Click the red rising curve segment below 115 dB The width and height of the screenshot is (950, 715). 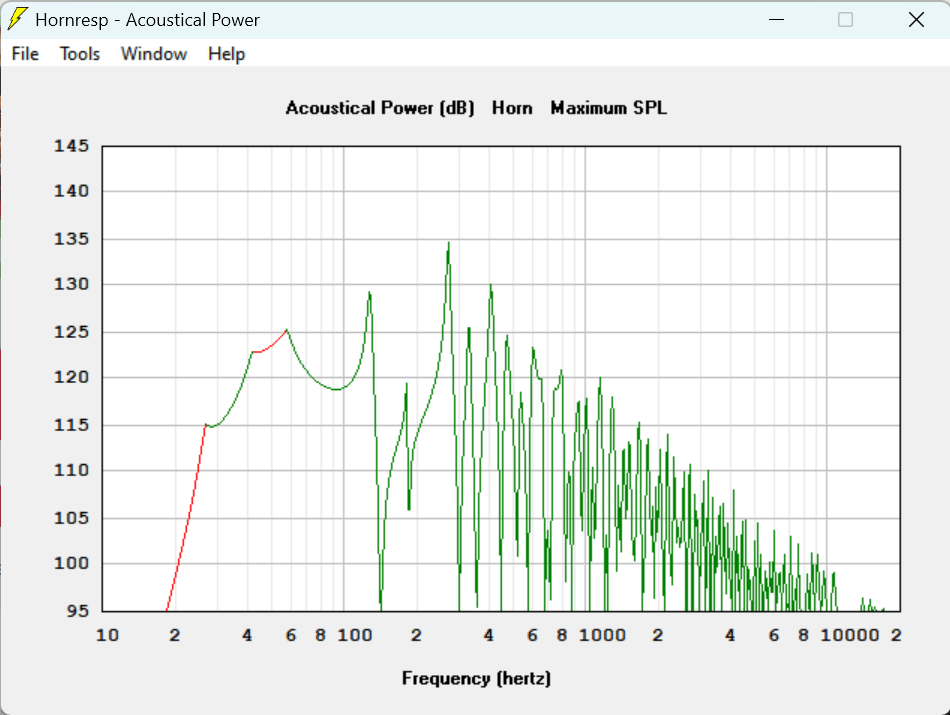pos(187,518)
